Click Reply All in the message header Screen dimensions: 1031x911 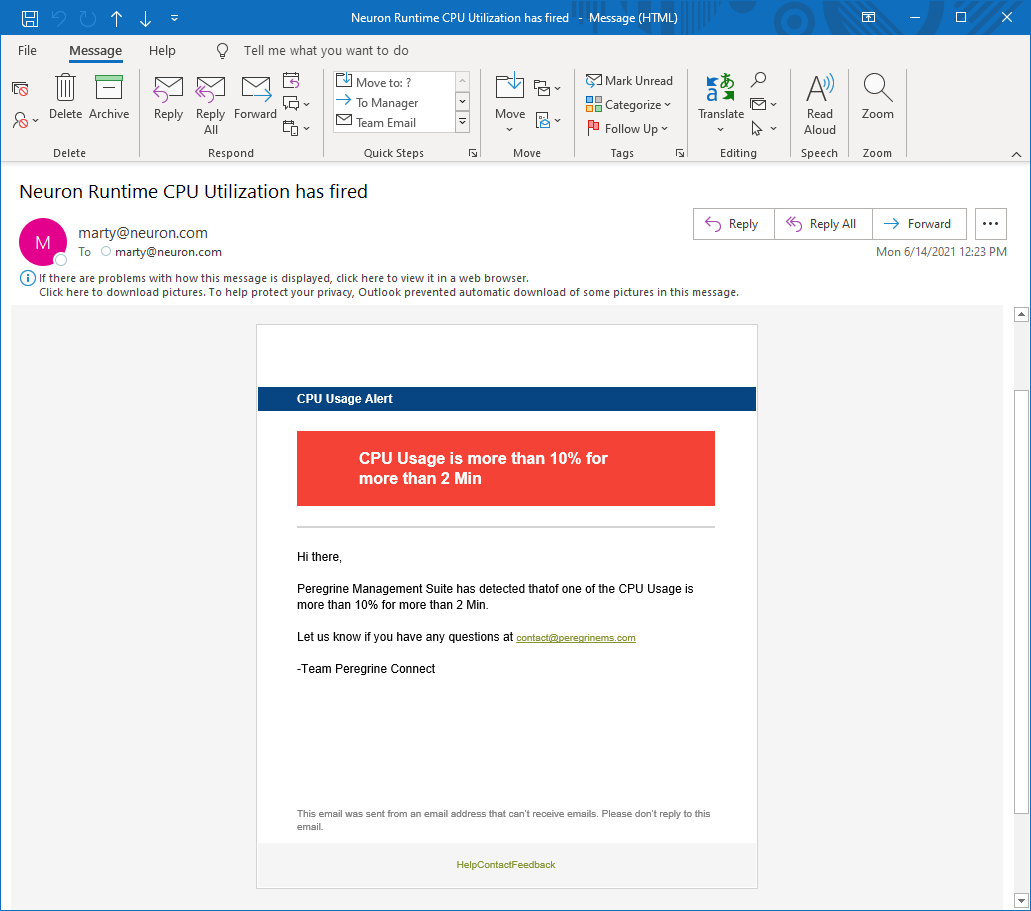[x=823, y=224]
